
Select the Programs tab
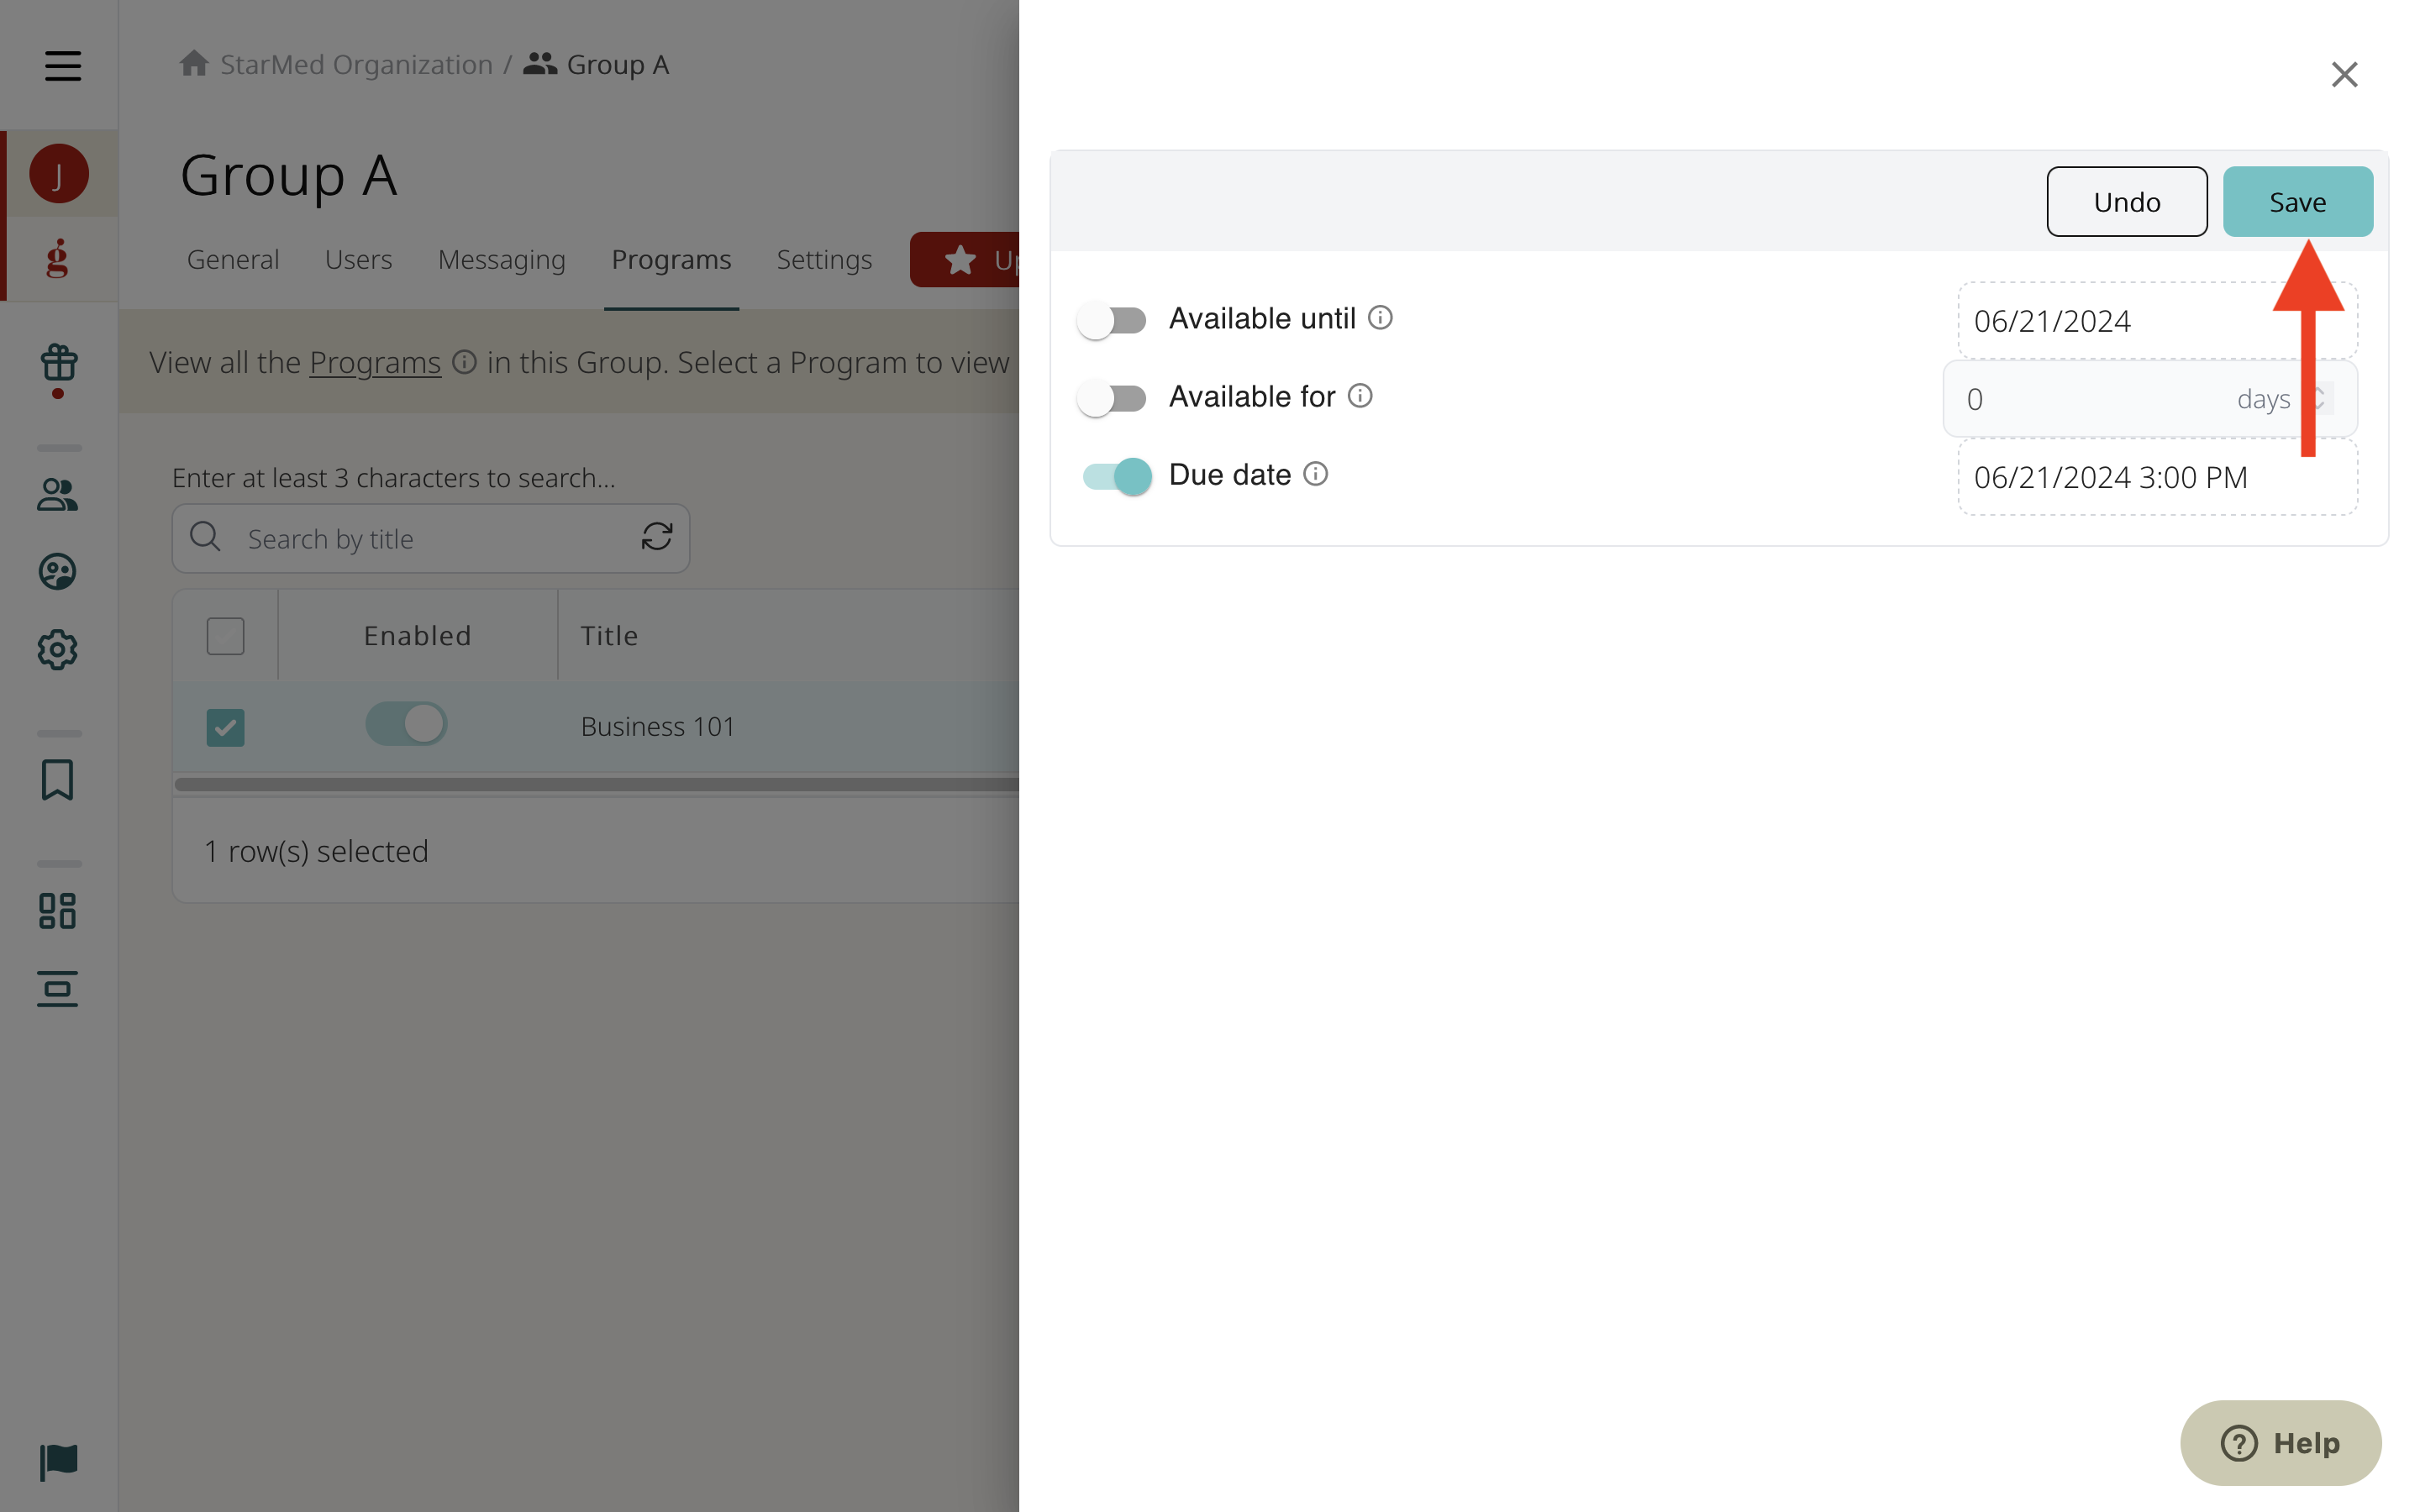click(671, 260)
